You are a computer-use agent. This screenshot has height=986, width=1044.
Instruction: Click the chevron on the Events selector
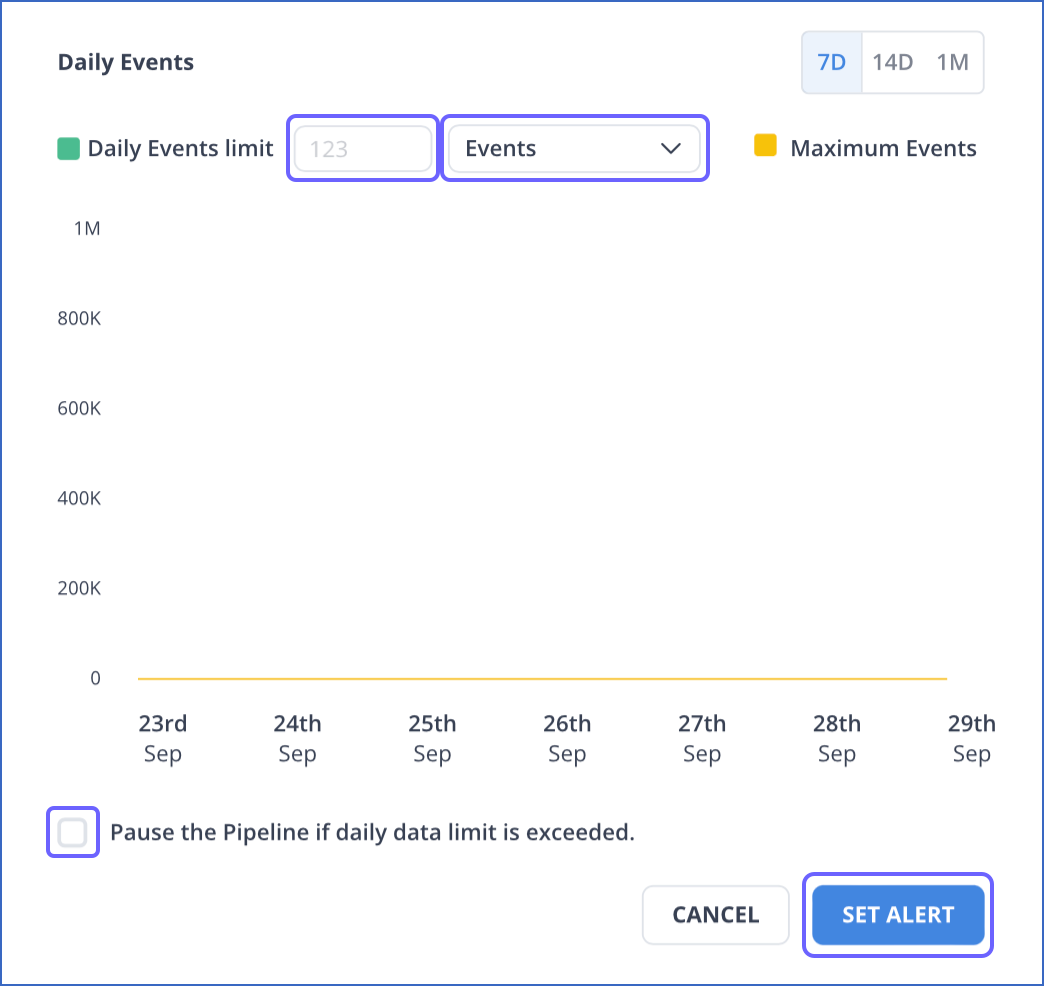pos(672,148)
